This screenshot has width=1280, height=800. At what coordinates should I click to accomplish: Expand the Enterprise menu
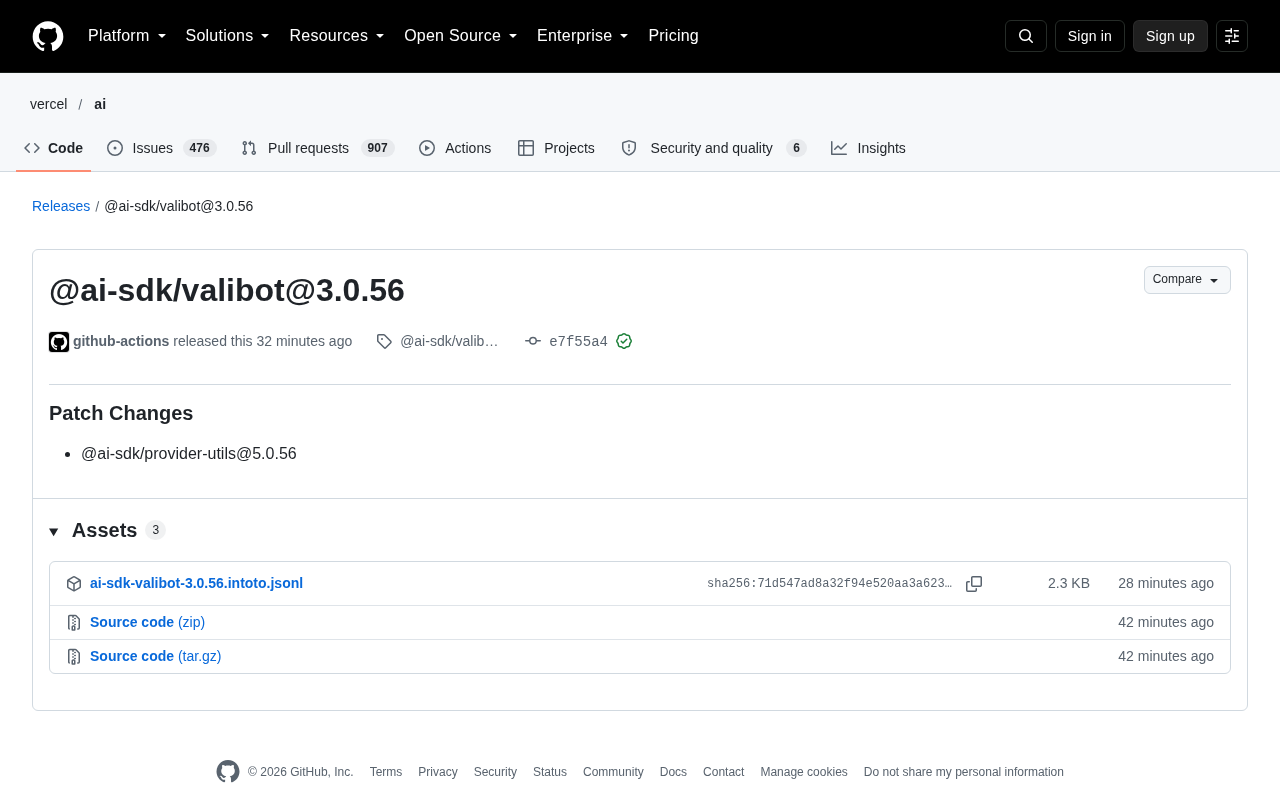click(x=583, y=36)
